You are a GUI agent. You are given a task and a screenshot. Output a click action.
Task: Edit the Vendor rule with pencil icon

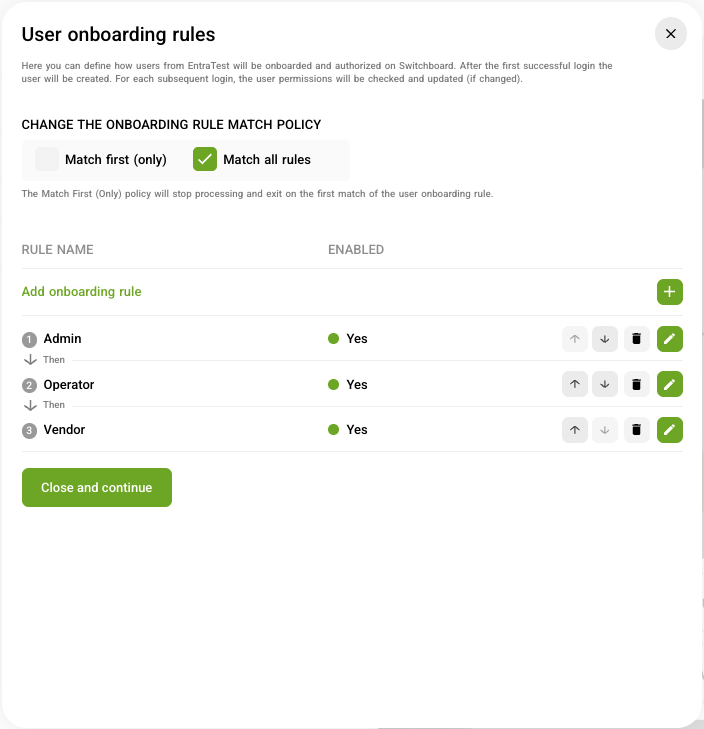click(x=670, y=430)
